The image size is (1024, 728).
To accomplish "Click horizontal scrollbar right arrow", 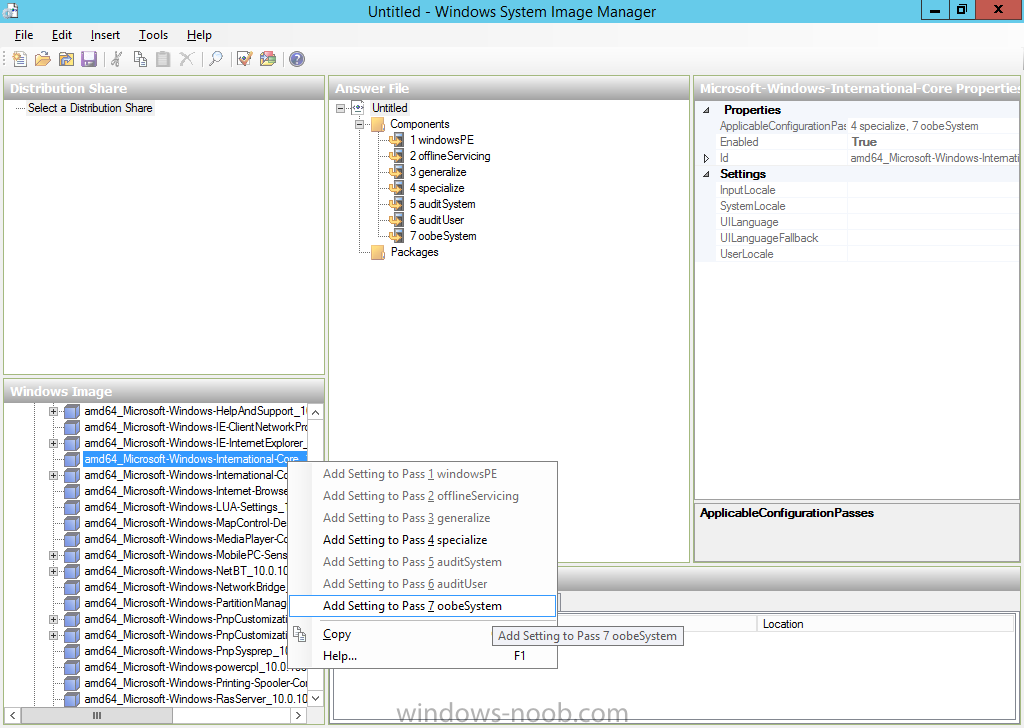I will coord(298,716).
